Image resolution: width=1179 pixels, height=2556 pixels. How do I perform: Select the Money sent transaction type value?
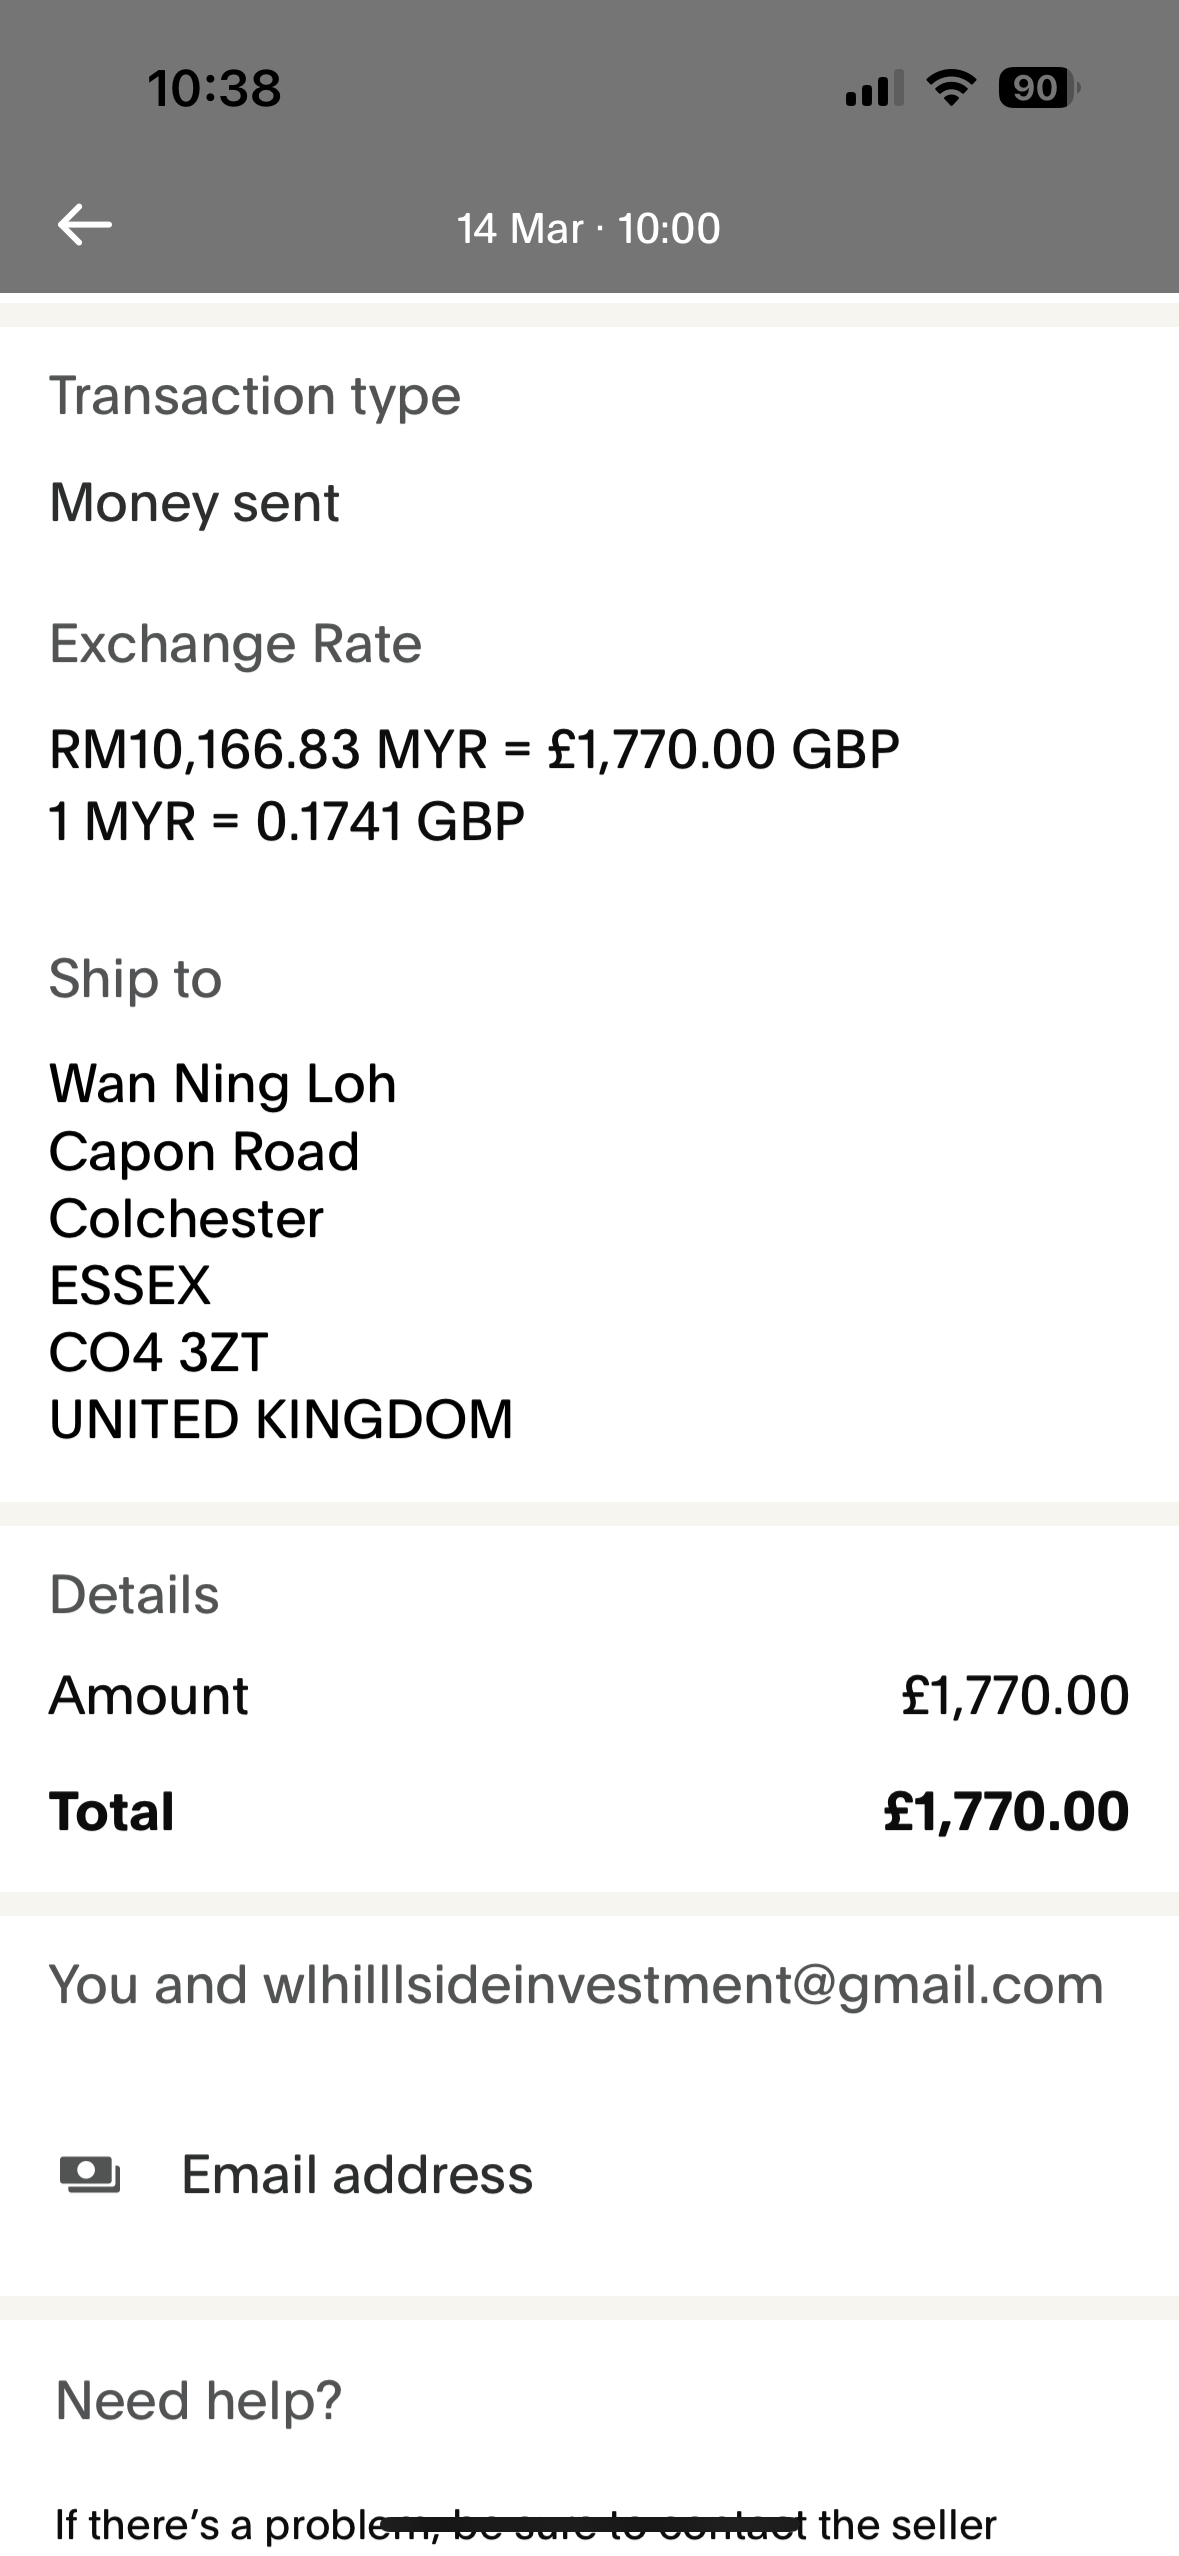195,502
